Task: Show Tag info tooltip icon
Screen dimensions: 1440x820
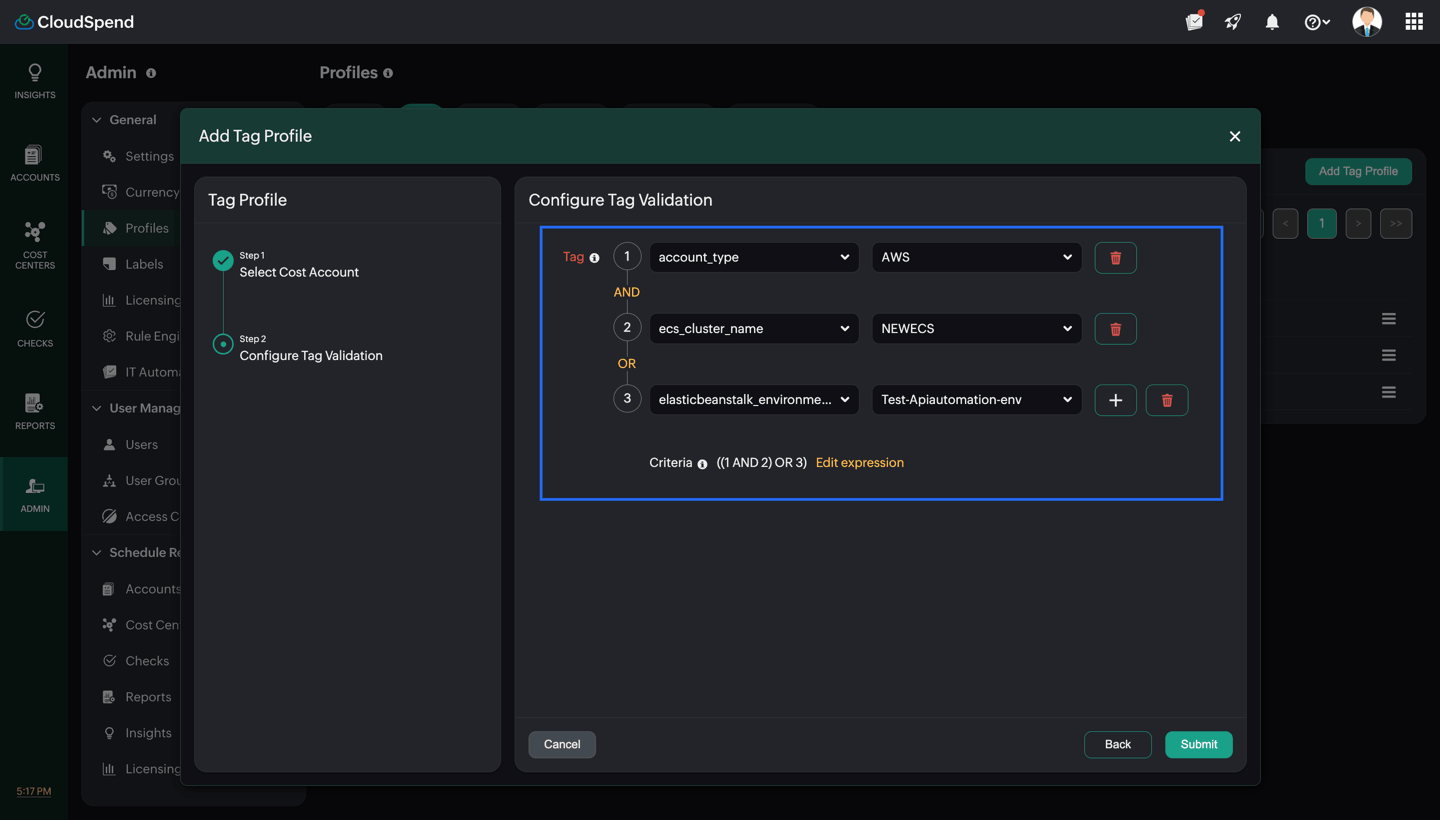Action: coord(594,258)
